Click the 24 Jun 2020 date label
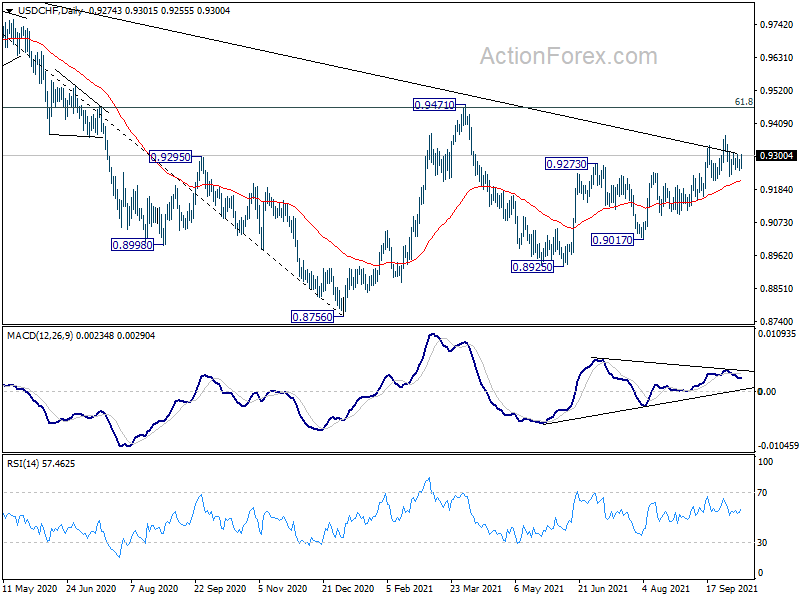The width and height of the screenshot is (800, 600). click(91, 588)
